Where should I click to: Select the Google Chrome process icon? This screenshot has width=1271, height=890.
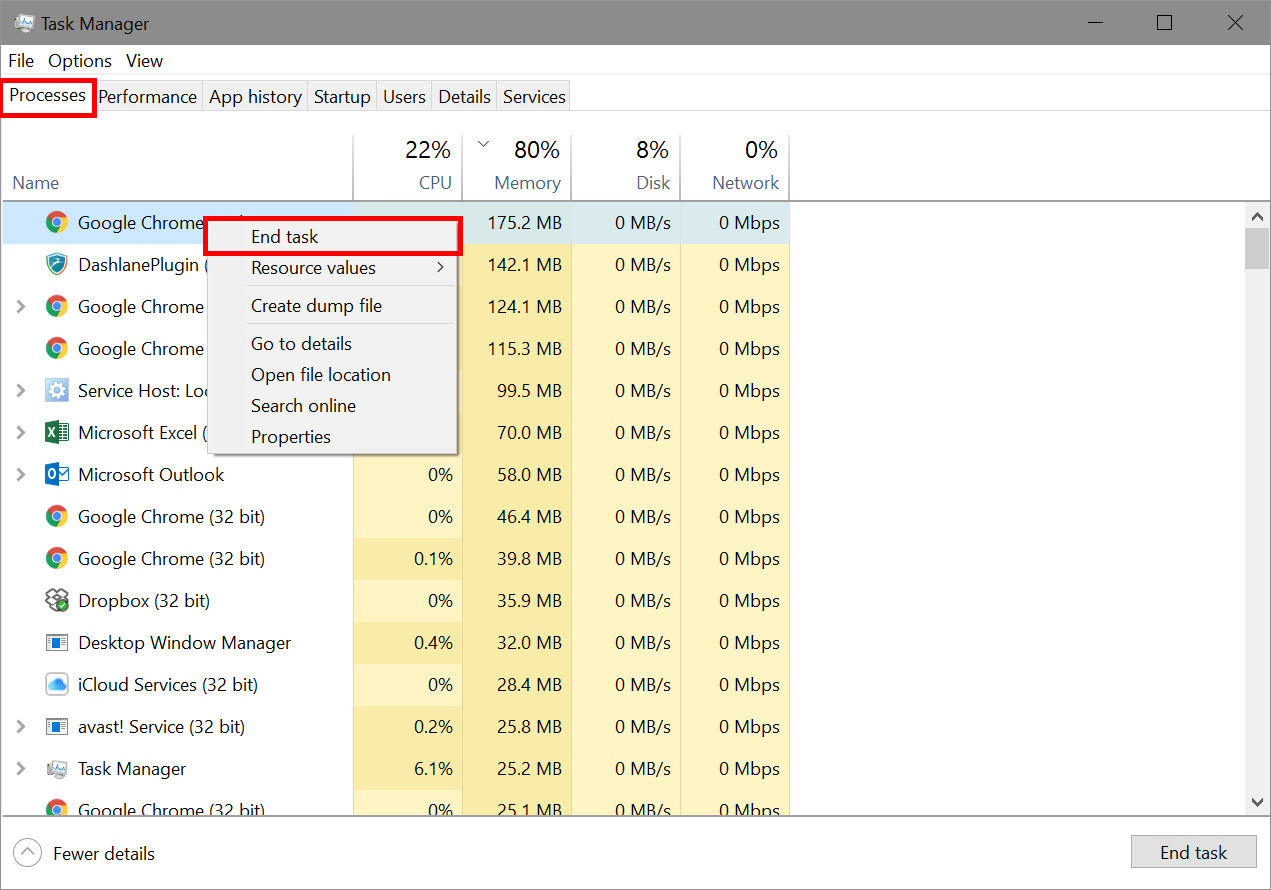[58, 222]
